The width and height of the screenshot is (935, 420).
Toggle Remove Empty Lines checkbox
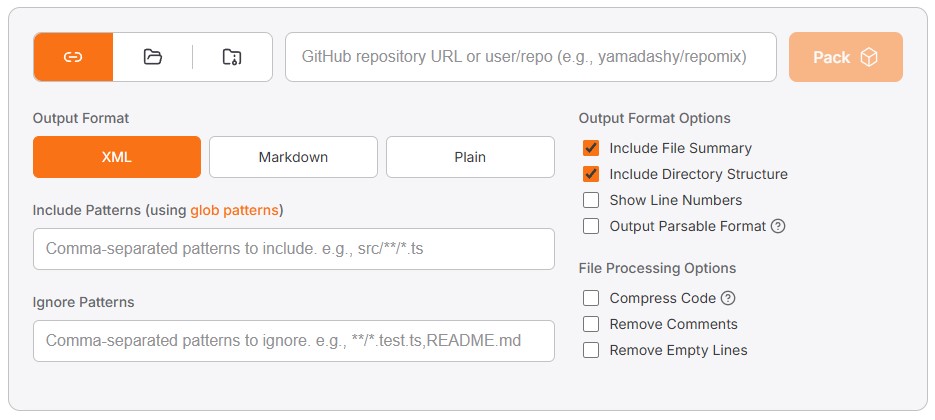pos(591,350)
